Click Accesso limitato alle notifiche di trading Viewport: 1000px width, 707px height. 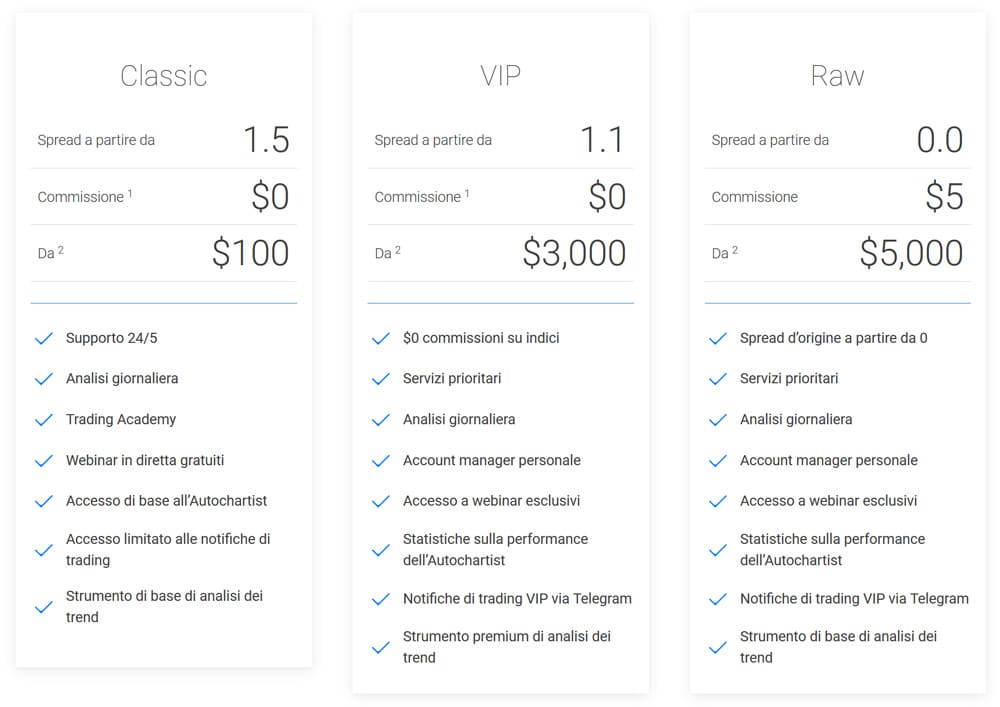pos(168,550)
